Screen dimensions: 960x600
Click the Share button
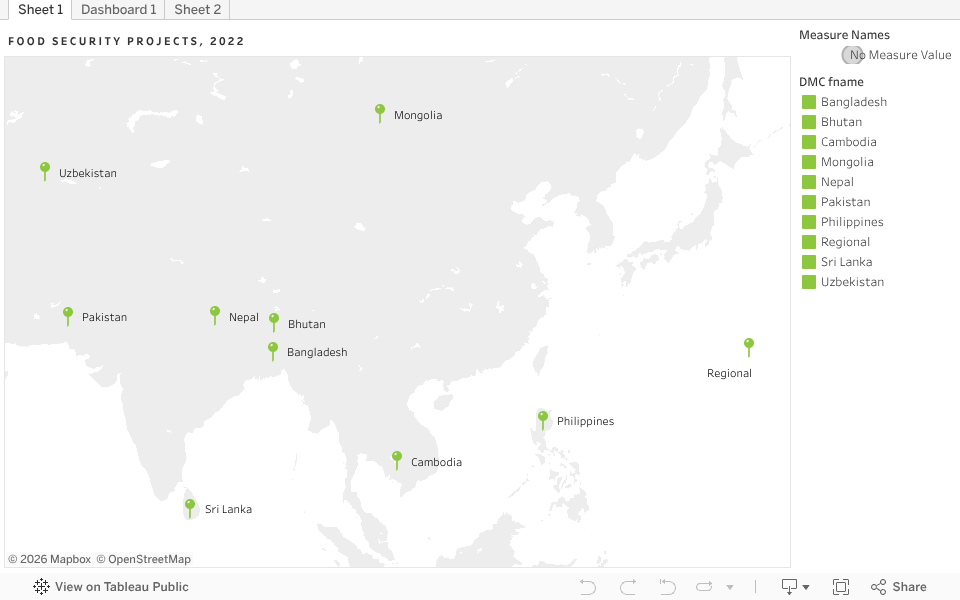tap(899, 587)
